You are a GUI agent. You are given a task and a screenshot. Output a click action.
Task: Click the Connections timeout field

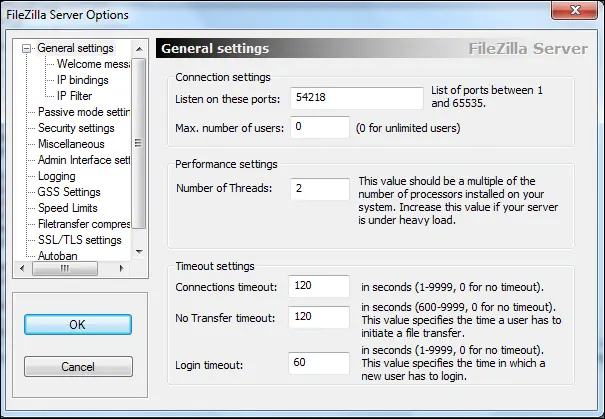pos(319,286)
